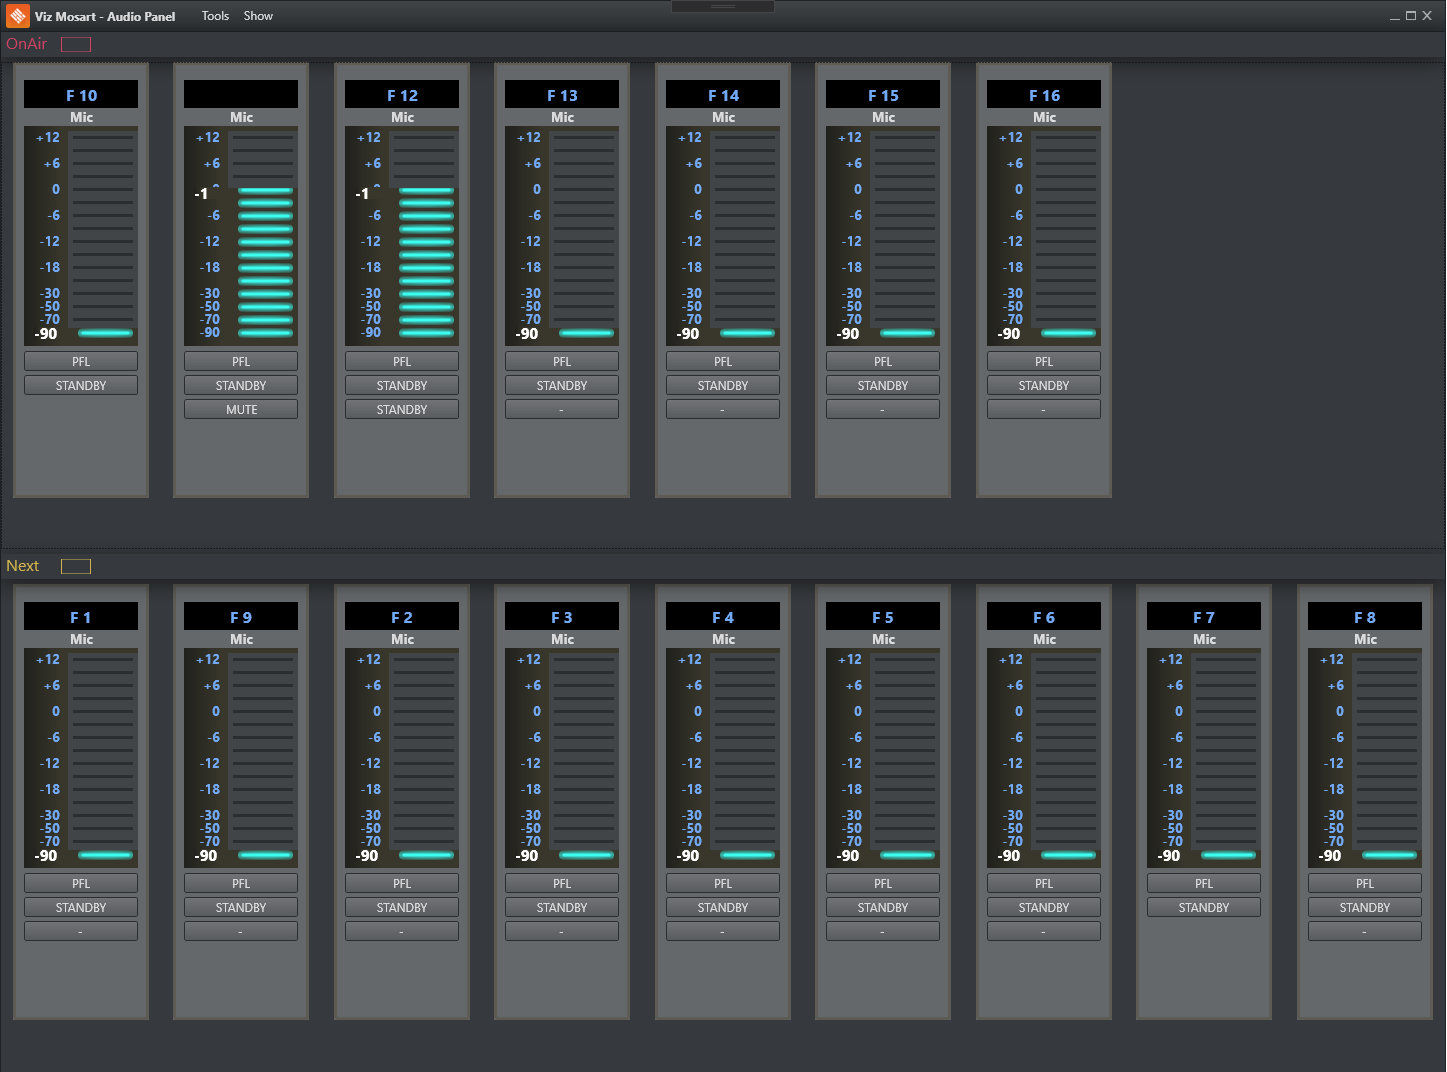Viewport: 1447px width, 1072px height.
Task: Click the grip handle at top center
Action: [x=722, y=7]
